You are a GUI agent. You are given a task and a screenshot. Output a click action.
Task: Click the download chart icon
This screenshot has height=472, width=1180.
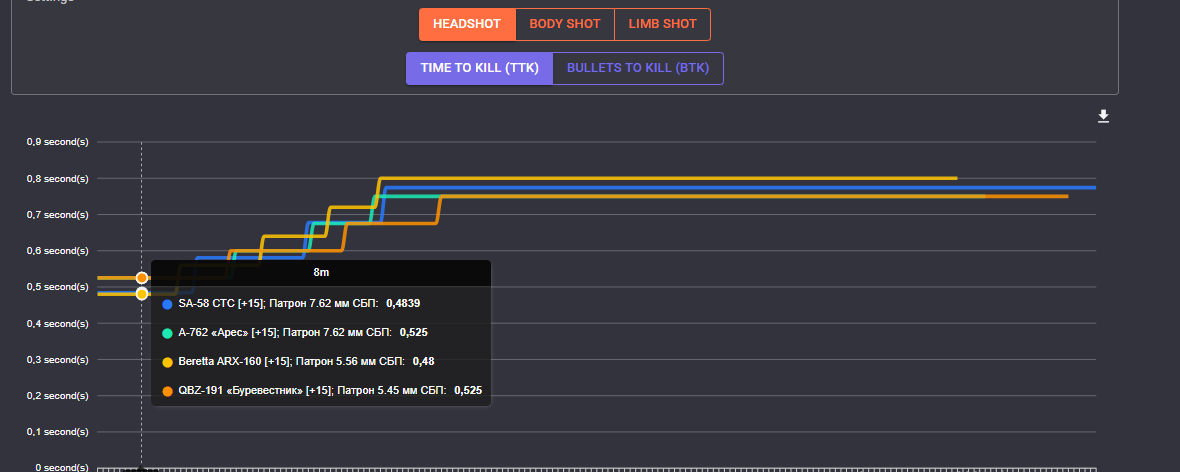[x=1103, y=117]
